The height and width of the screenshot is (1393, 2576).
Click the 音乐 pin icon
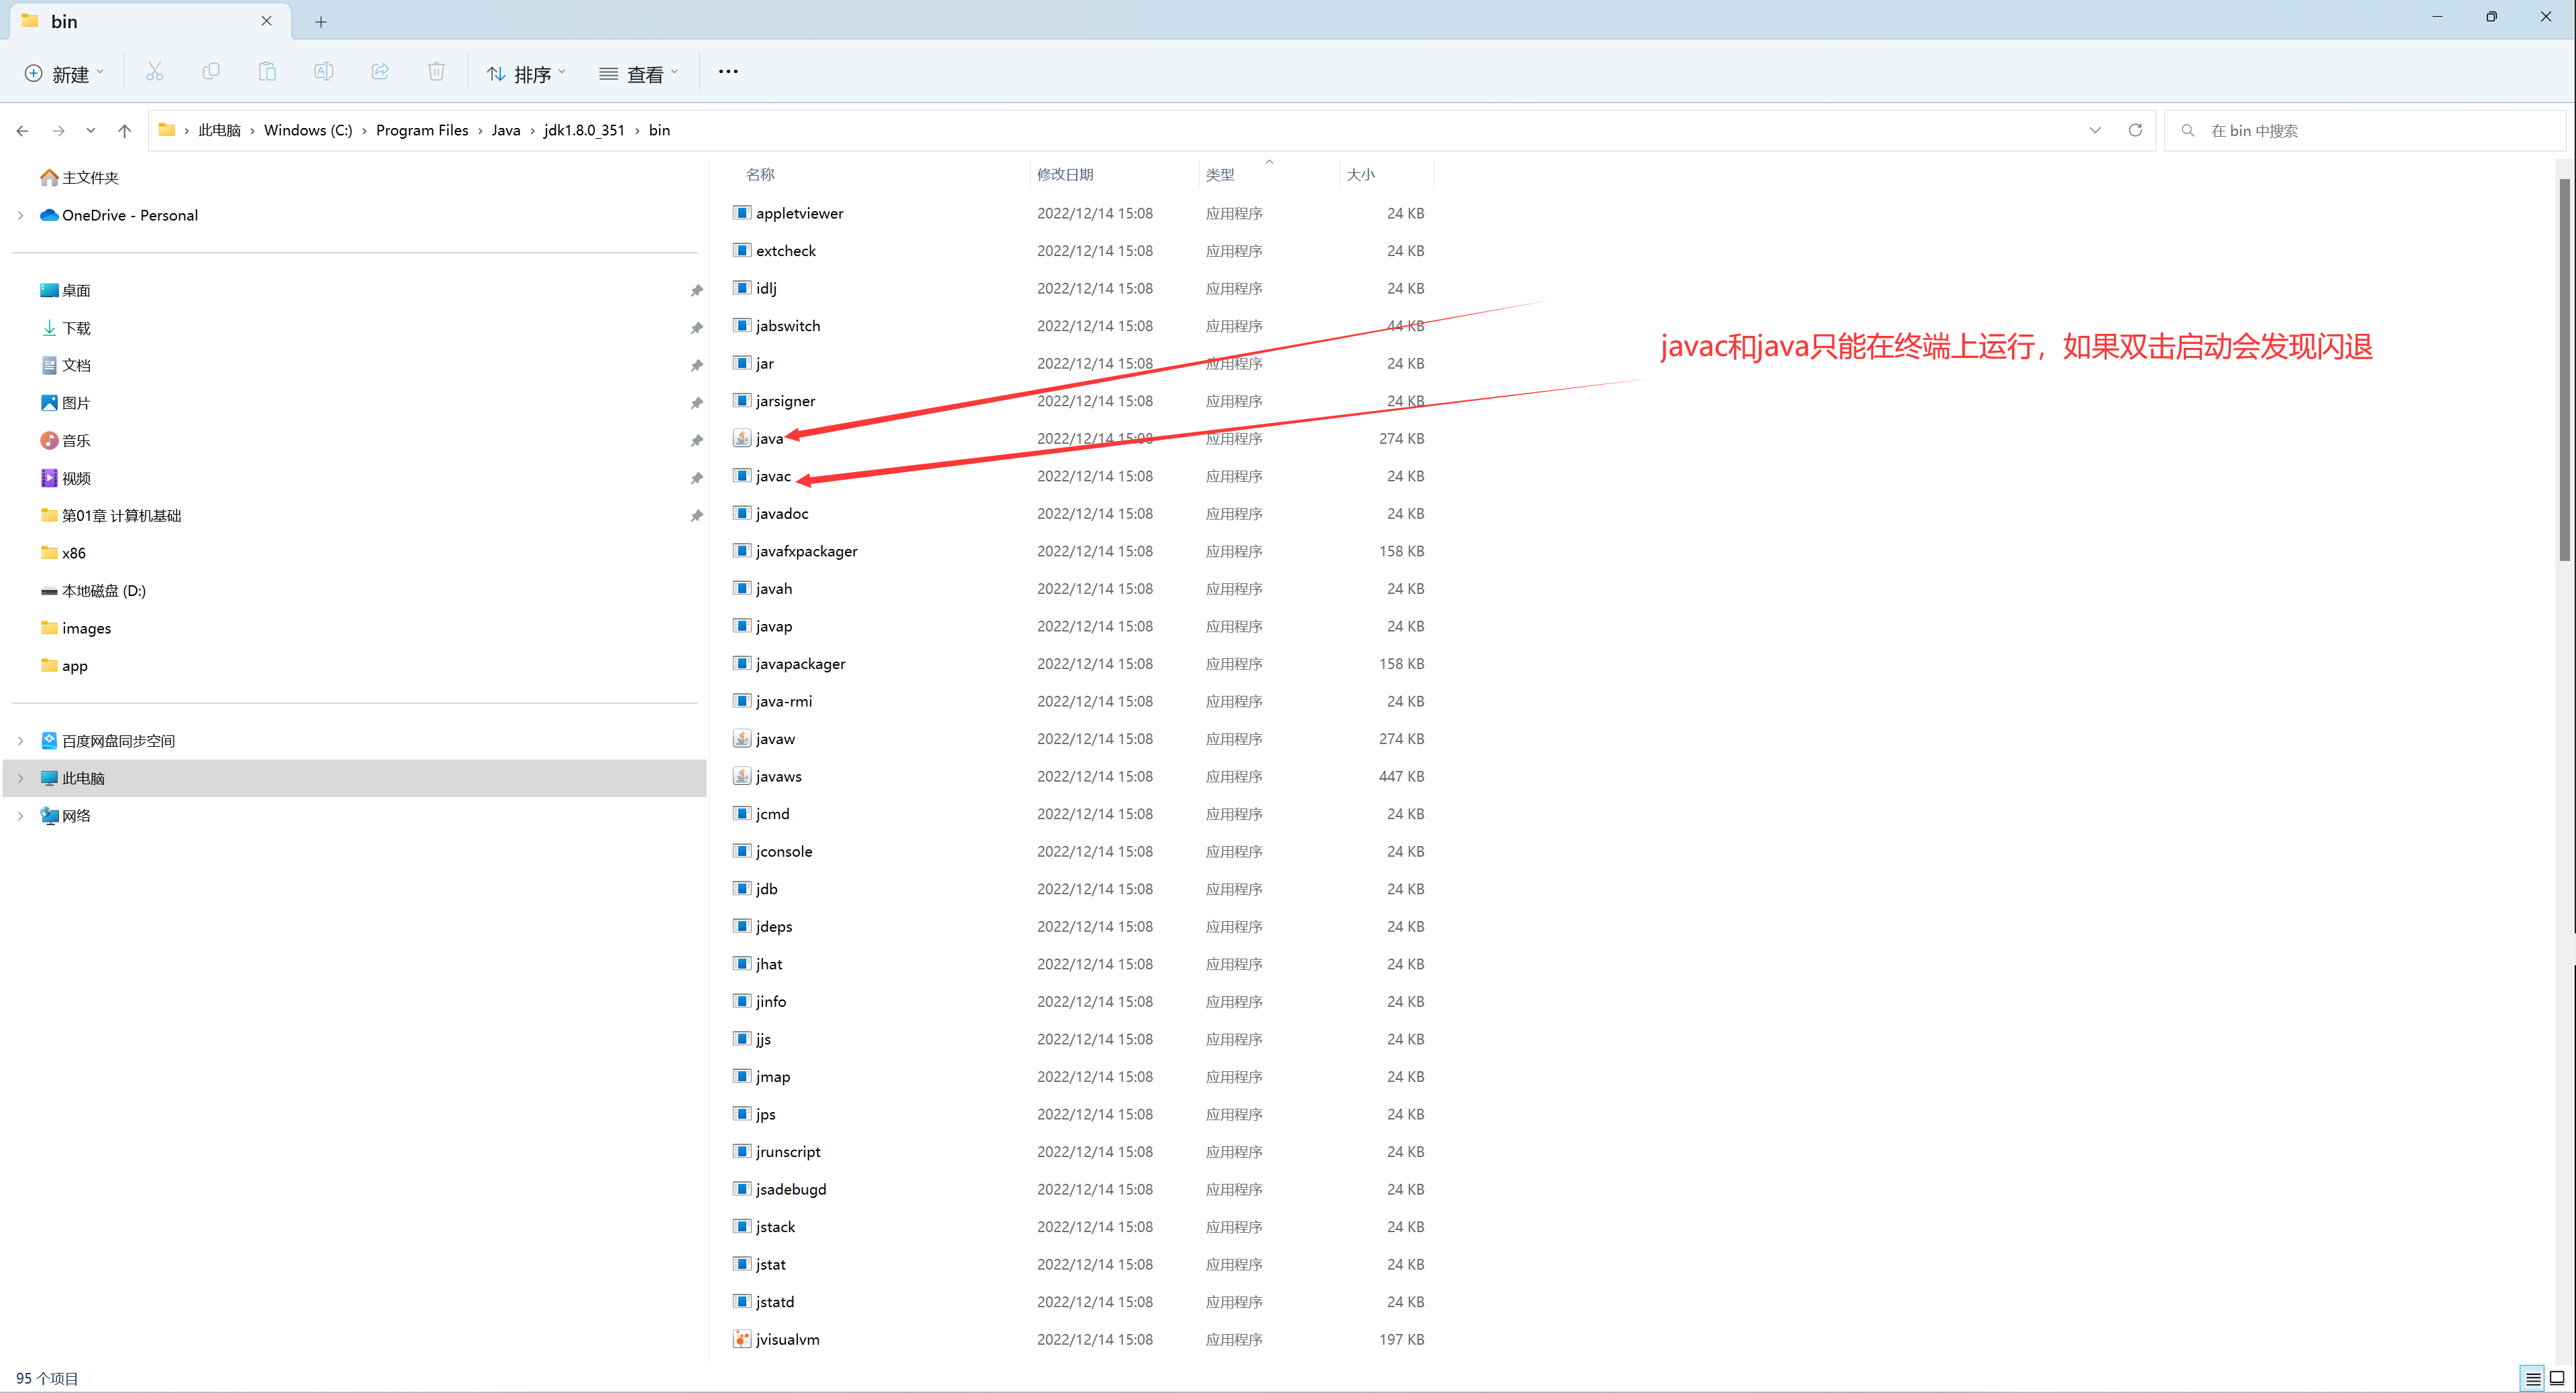coord(696,441)
